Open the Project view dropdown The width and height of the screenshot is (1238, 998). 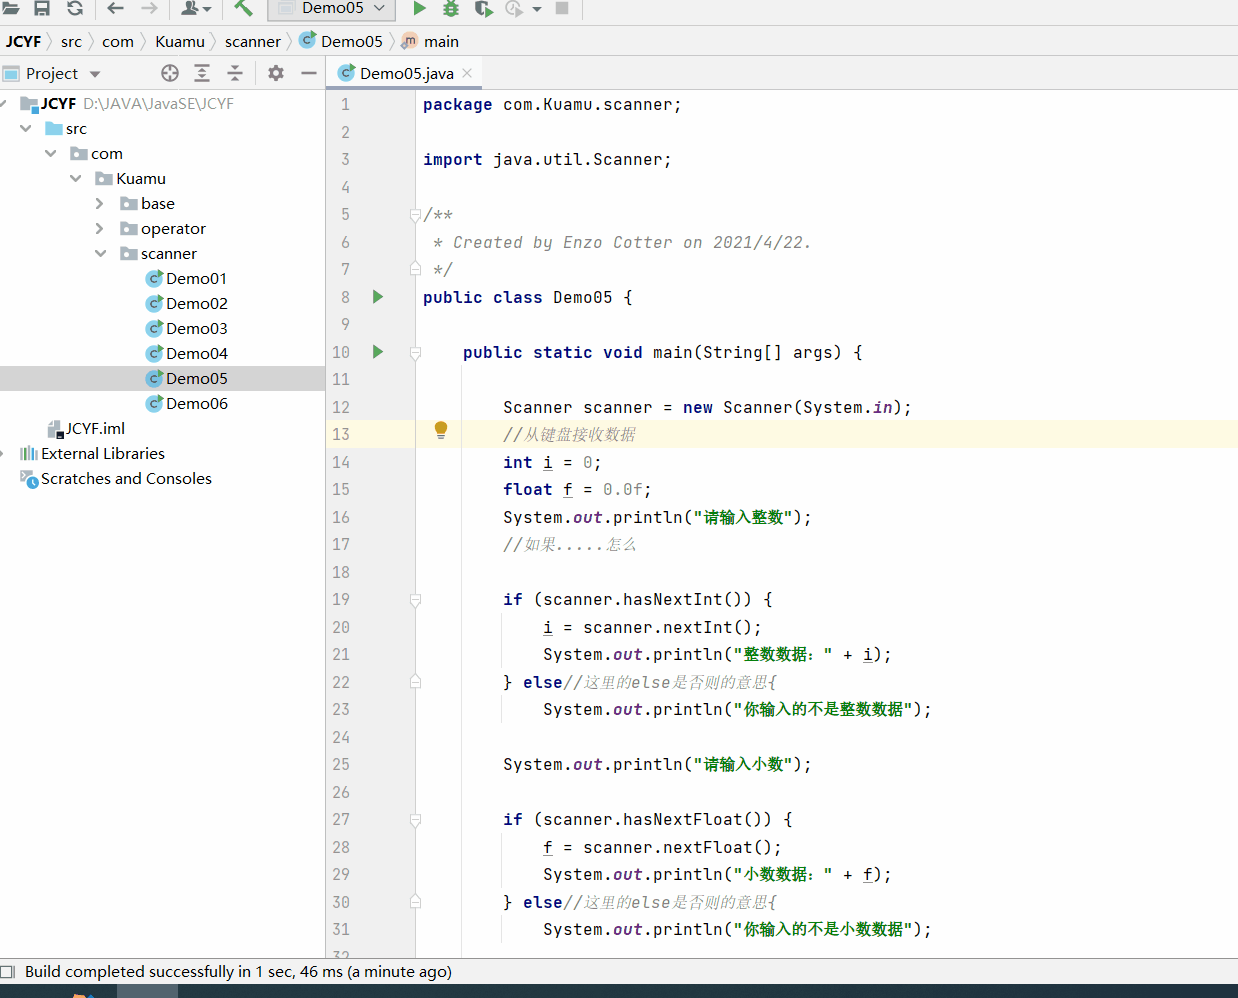point(95,74)
